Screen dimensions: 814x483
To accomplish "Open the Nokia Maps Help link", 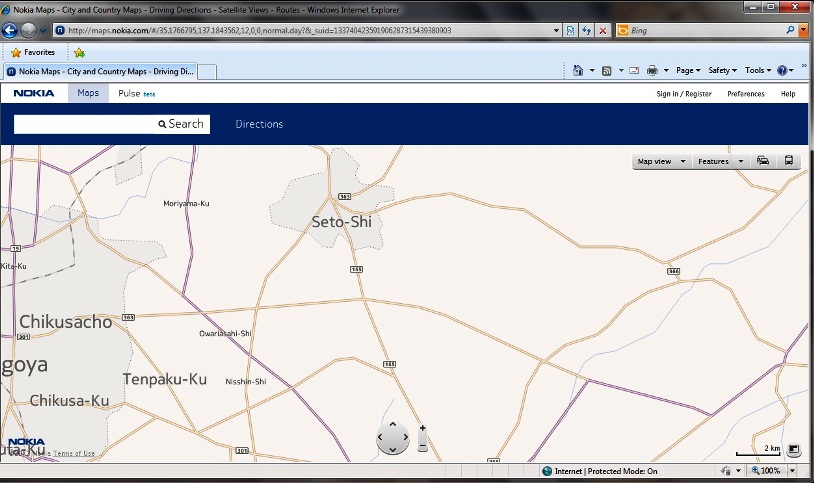I will click(788, 94).
